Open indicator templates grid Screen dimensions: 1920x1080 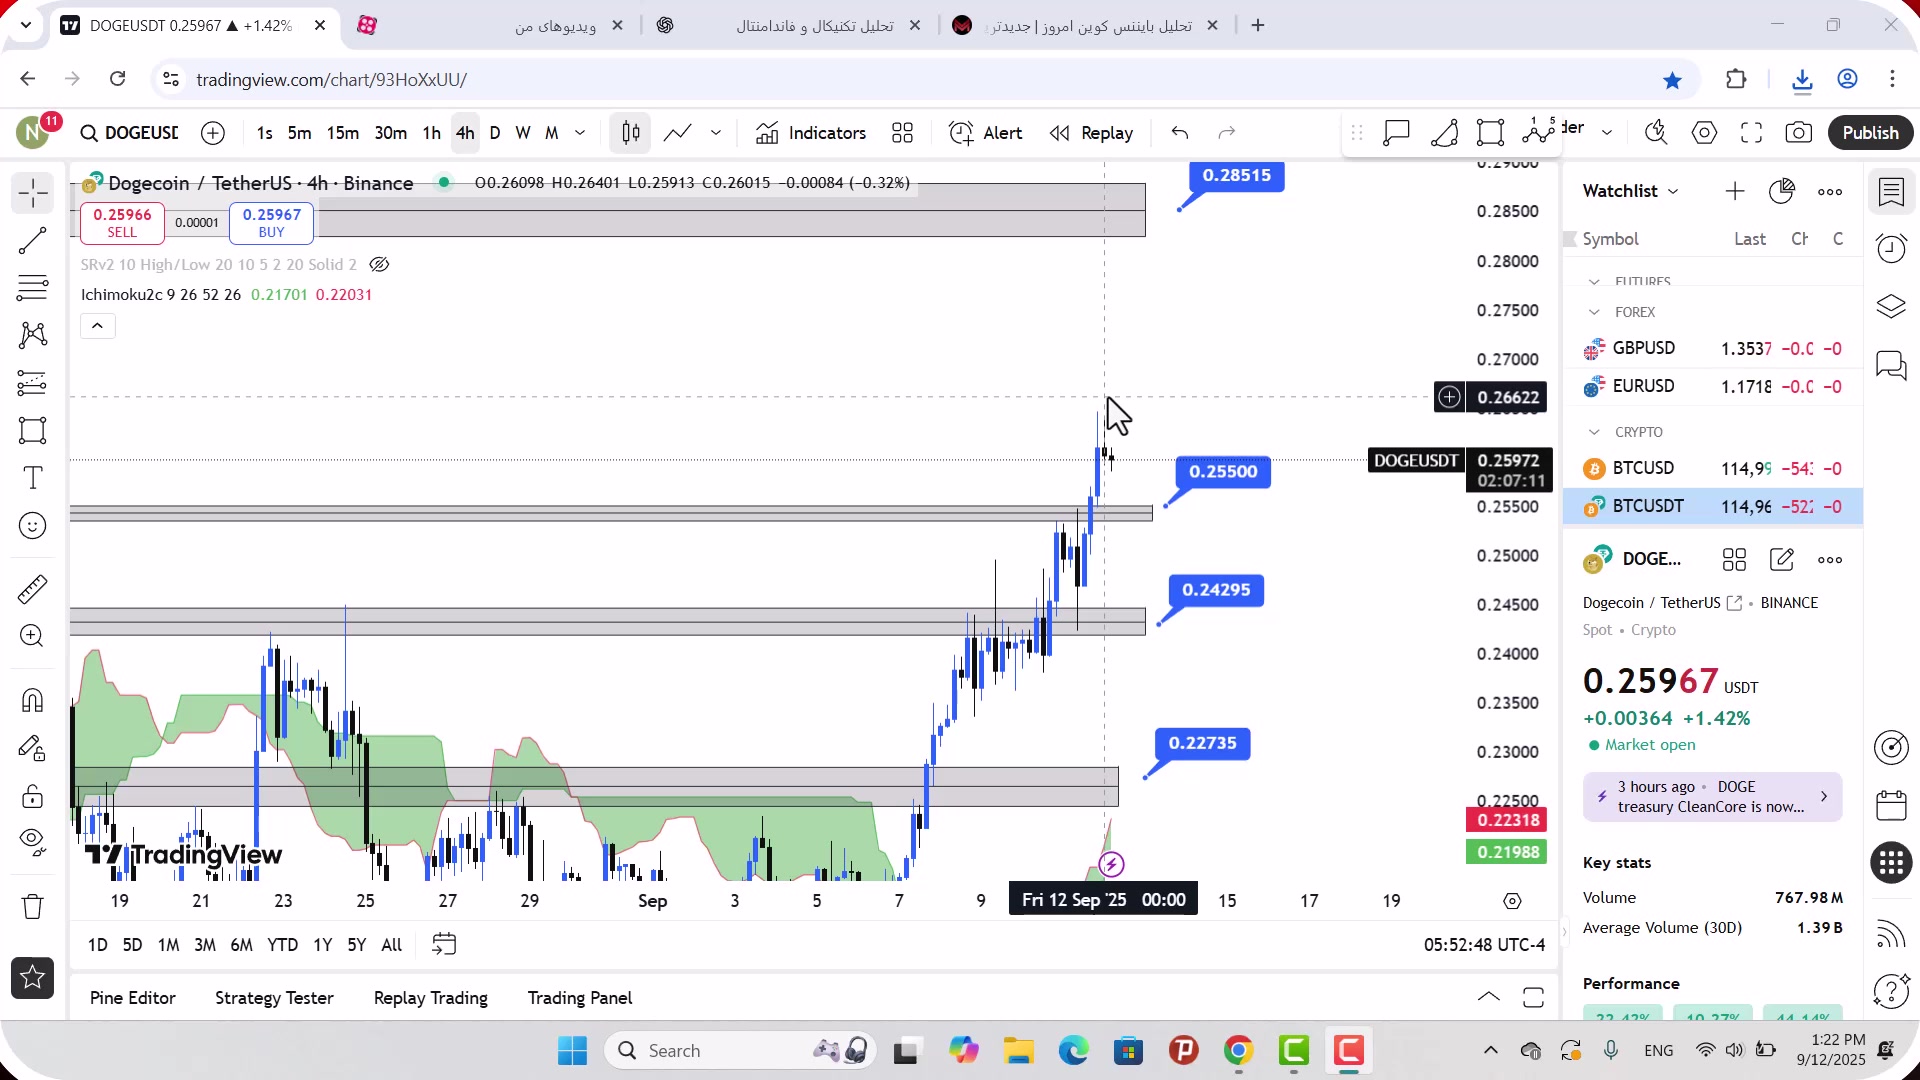pos(903,133)
